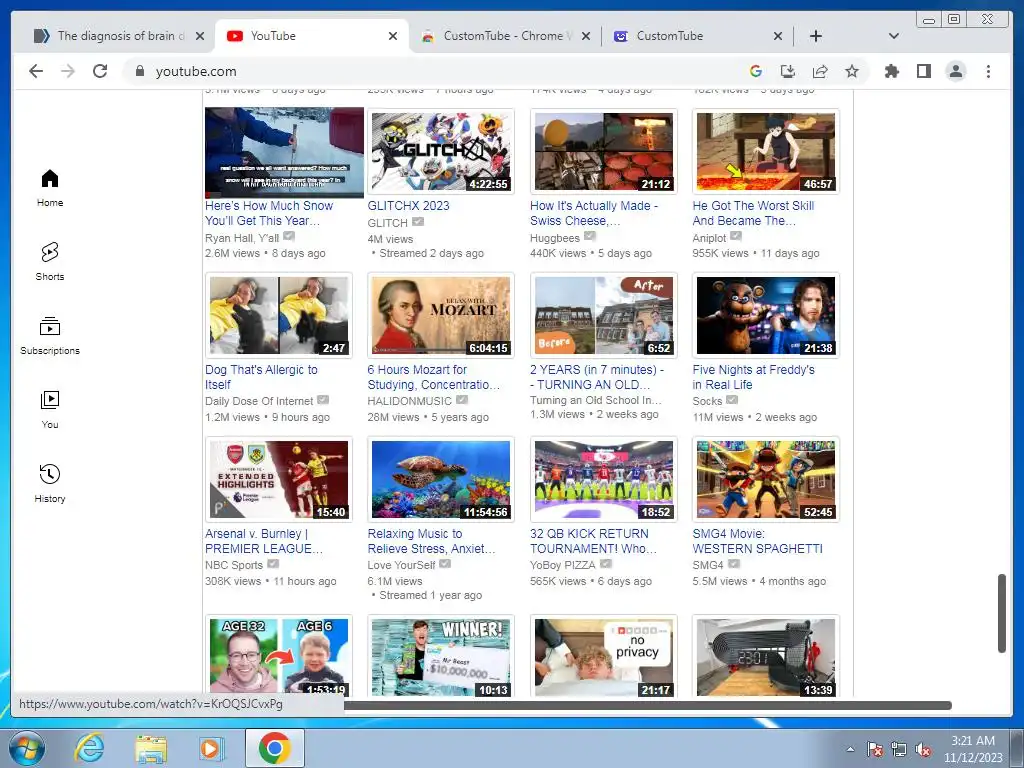Open the You sidebar icon

(50, 409)
